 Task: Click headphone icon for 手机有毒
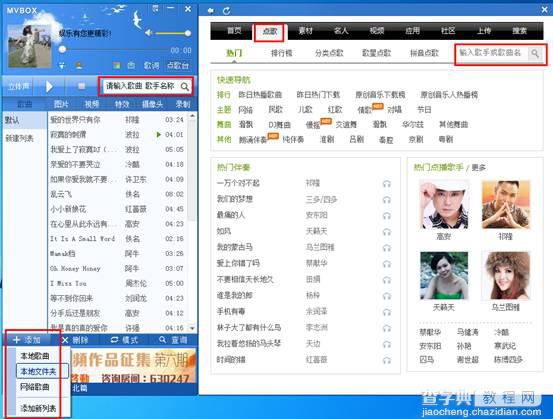pos(387,312)
